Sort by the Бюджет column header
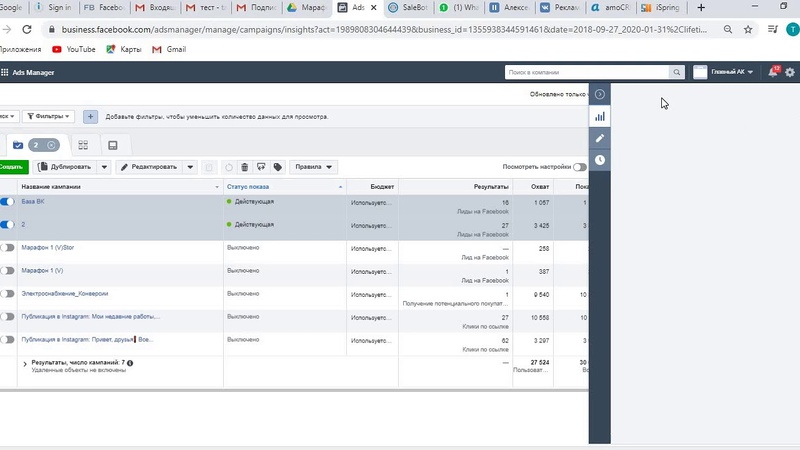The width and height of the screenshot is (800, 450). click(x=382, y=187)
